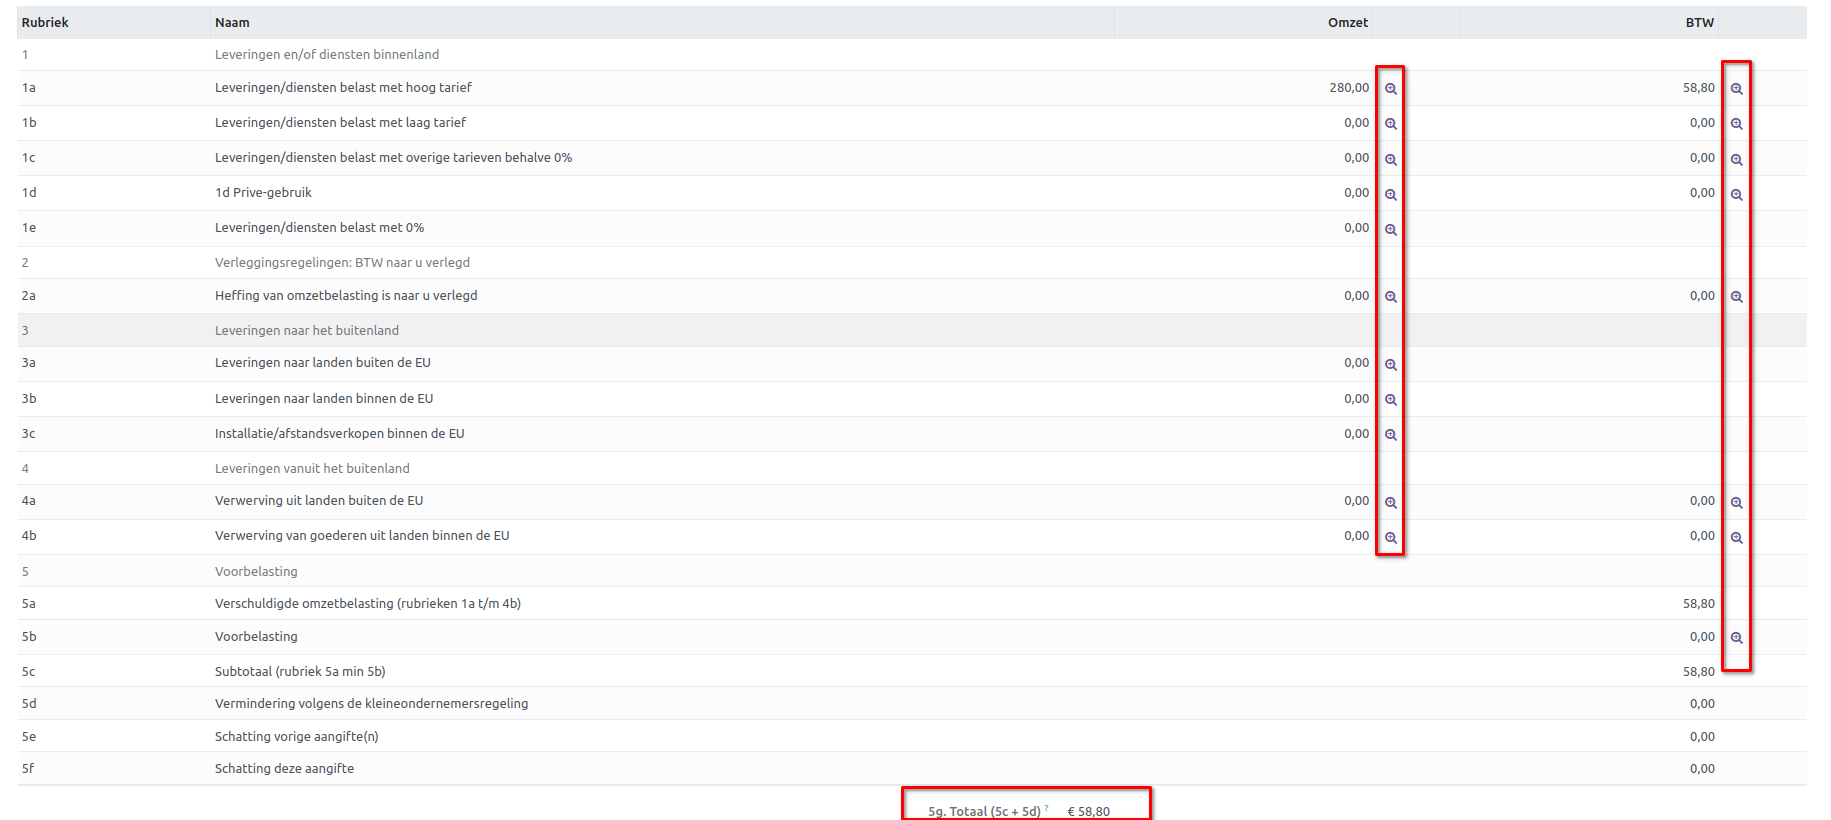
Task: Click magnifier icon next to 1a Omzet 280,00
Action: click(x=1390, y=89)
